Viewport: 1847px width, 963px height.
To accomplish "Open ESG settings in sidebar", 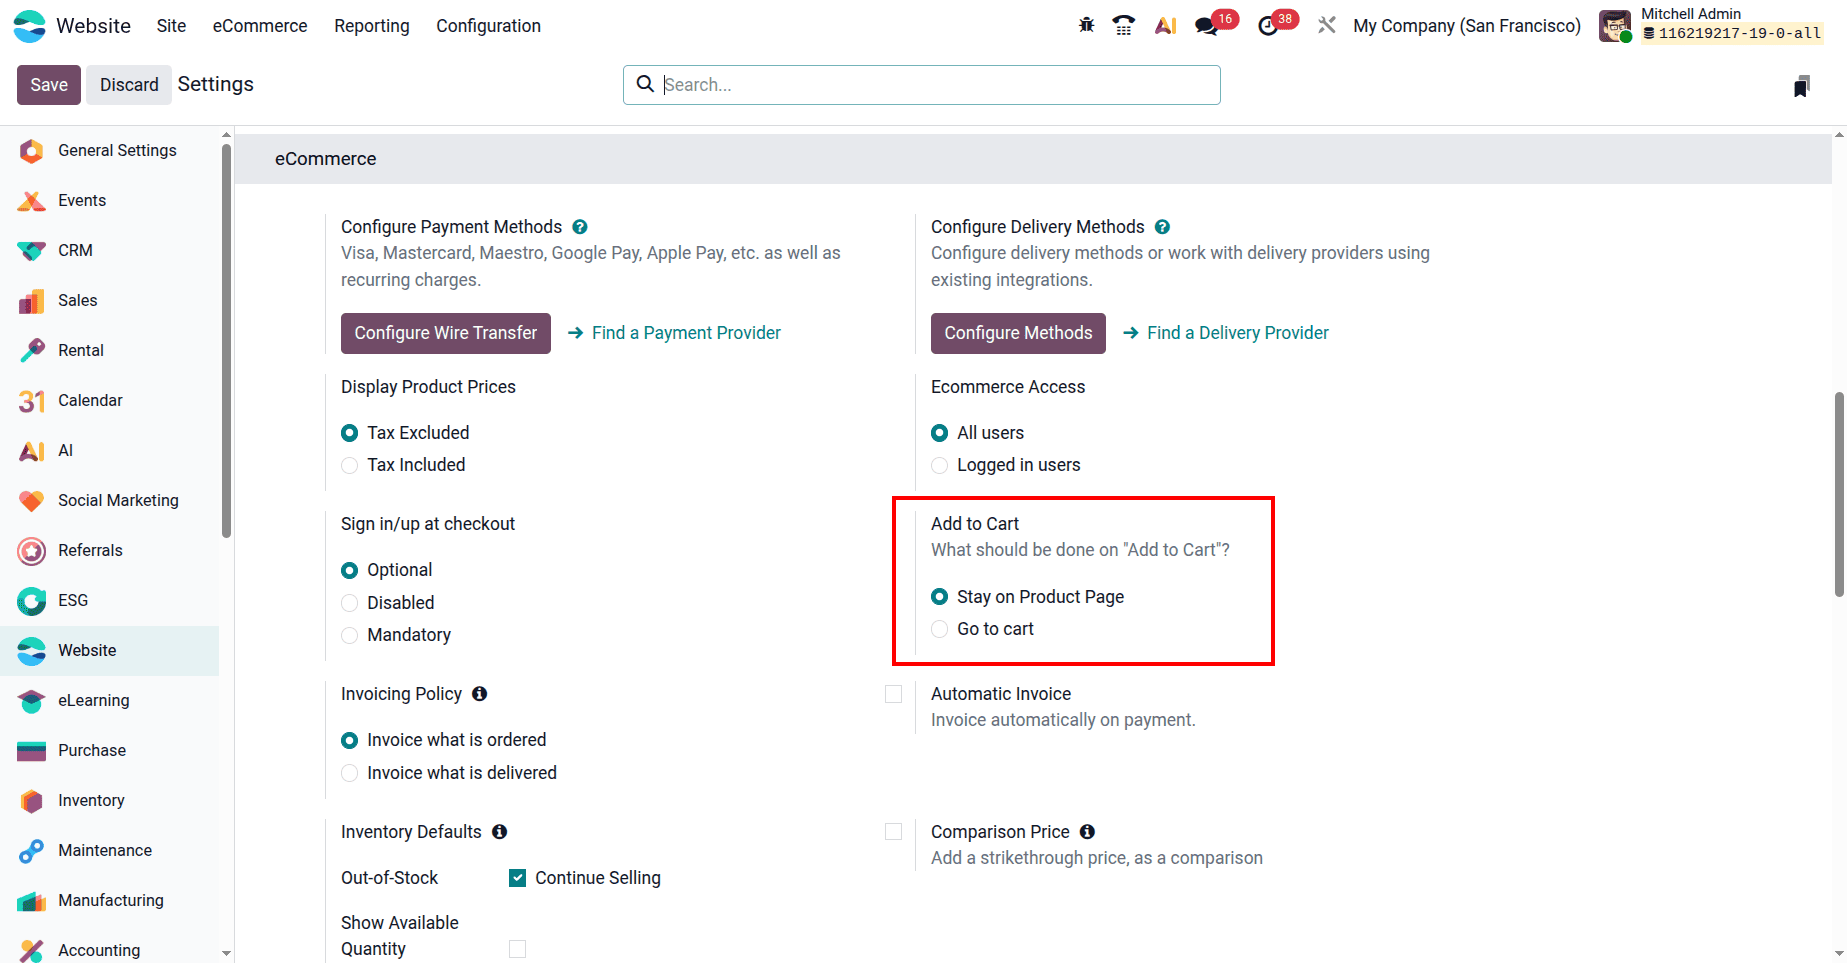I will point(109,601).
